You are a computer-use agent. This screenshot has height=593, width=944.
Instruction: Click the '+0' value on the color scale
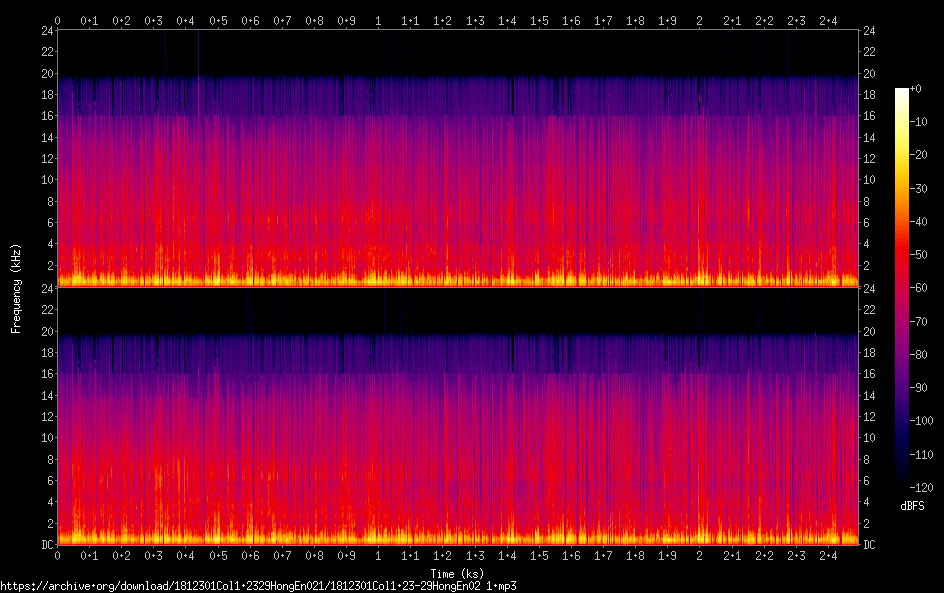(916, 89)
